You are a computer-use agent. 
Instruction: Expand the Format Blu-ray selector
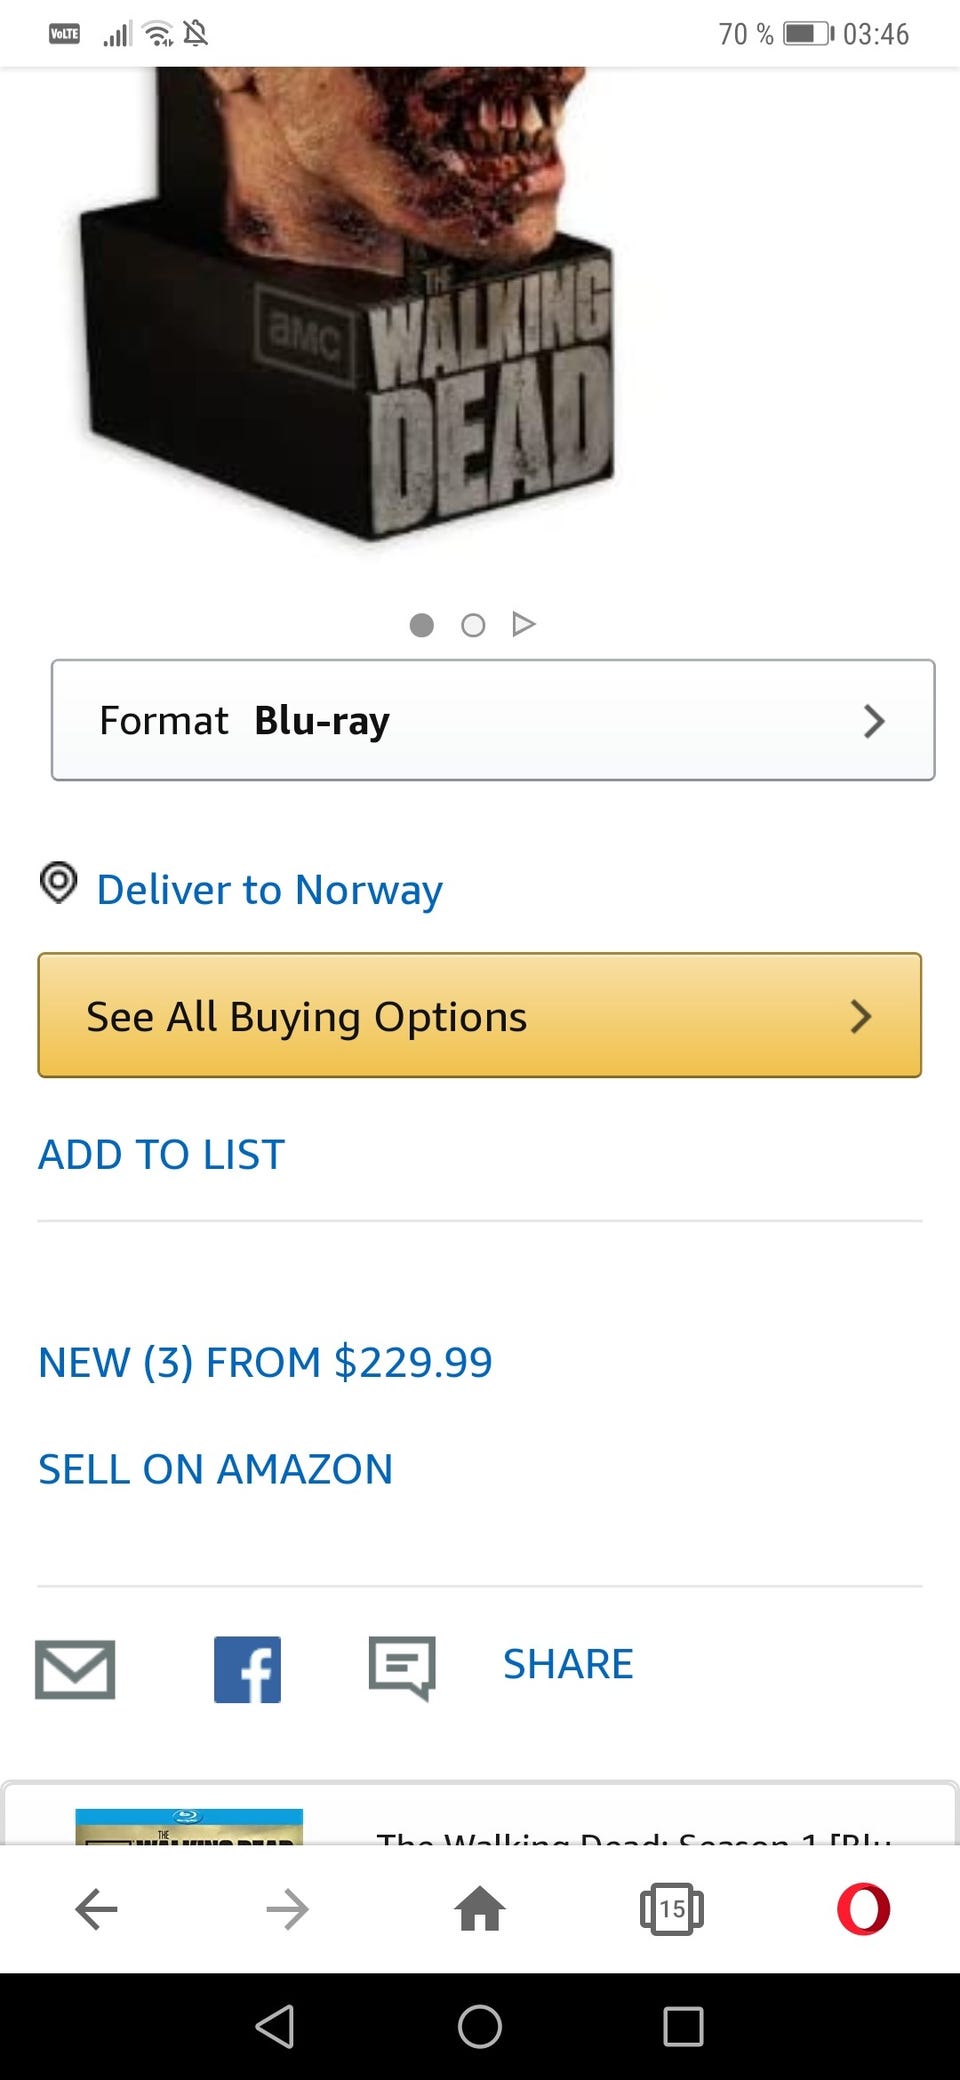click(493, 720)
